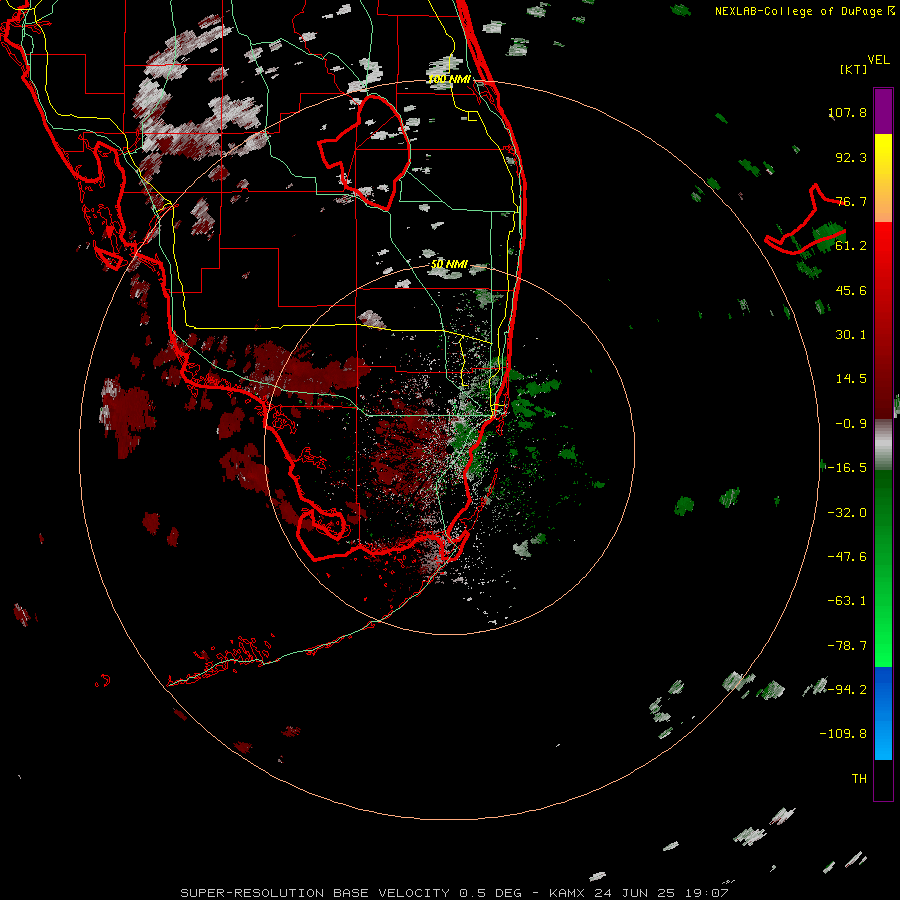Select the 30.1 legend value
The width and height of the screenshot is (900, 900).
[x=851, y=335]
